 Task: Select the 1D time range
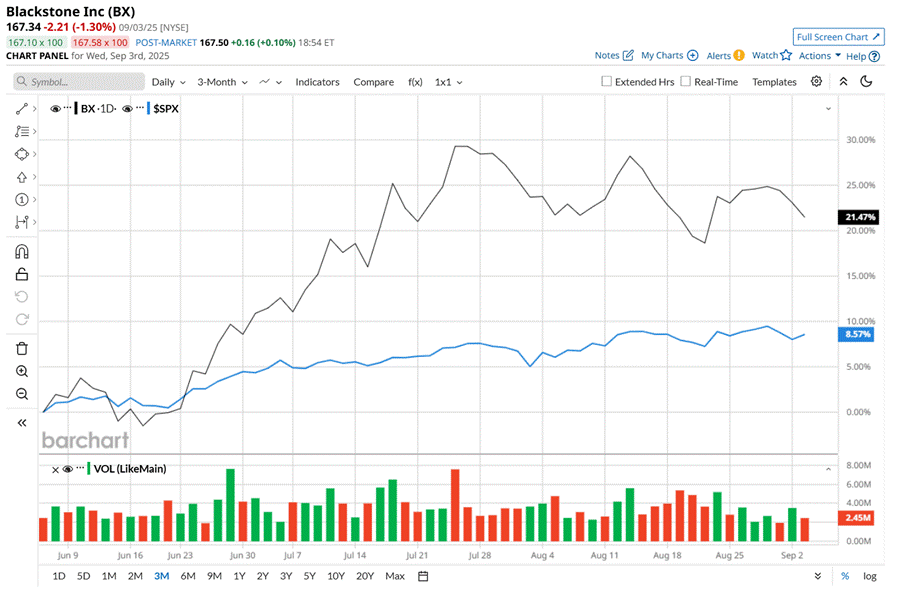(59, 576)
